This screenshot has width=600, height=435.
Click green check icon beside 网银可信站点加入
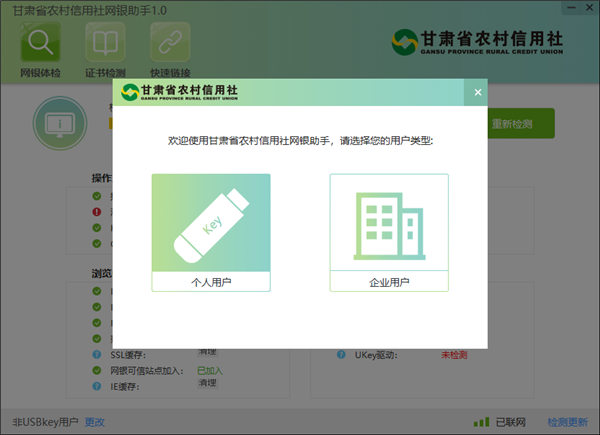click(x=97, y=370)
